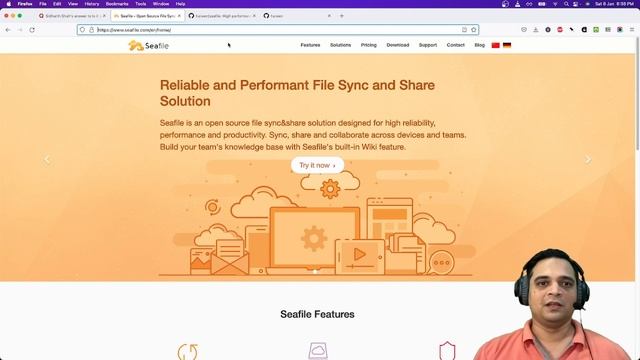Open the Edit menu
This screenshot has width=640, height=360.
pos(57,4)
